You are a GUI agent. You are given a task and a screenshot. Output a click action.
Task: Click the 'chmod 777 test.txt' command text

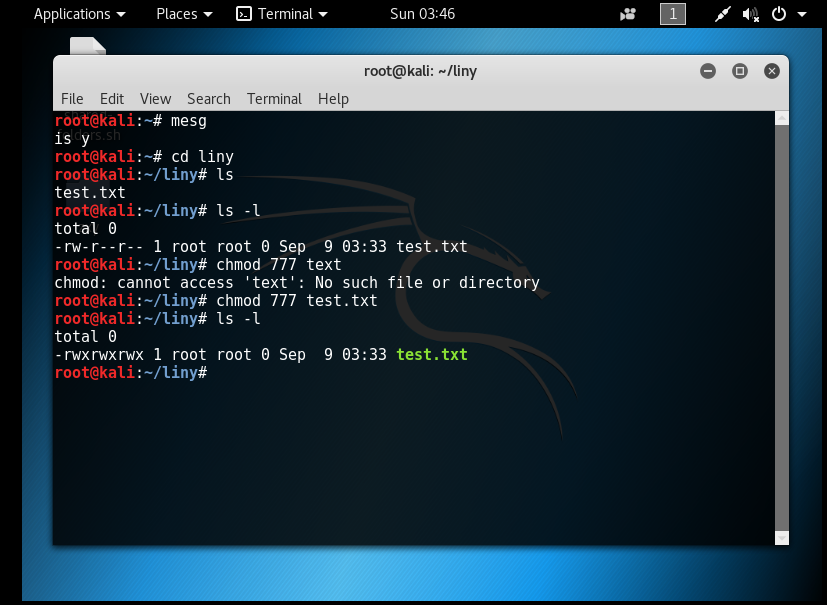(x=297, y=301)
